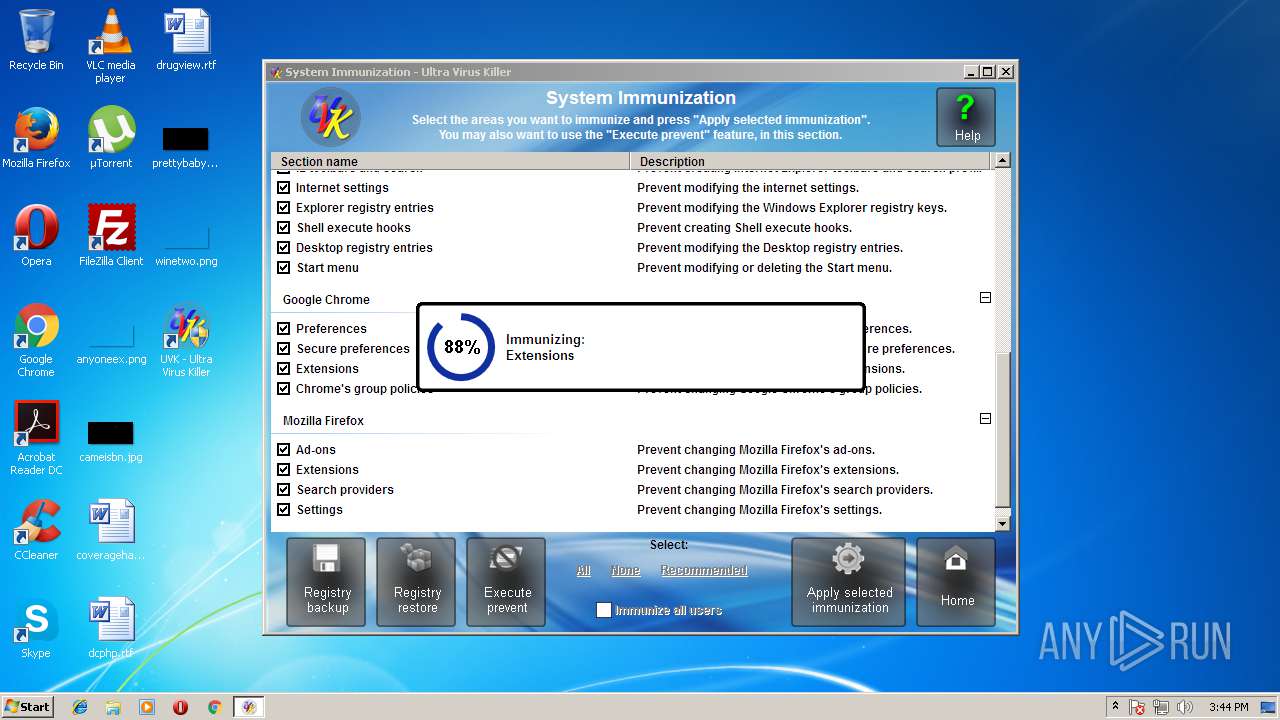This screenshot has width=1280, height=720.
Task: Click the list scroll down arrow
Action: tap(1003, 523)
